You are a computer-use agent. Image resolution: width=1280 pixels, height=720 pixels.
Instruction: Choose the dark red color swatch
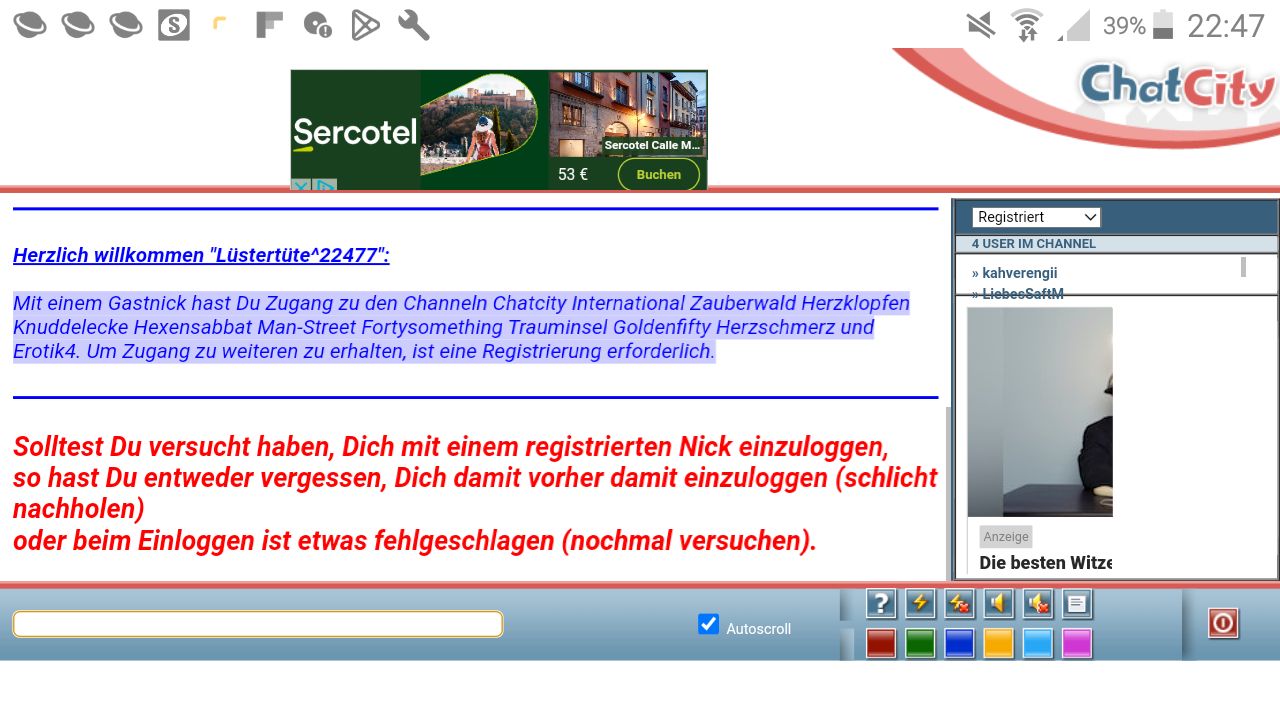880,643
